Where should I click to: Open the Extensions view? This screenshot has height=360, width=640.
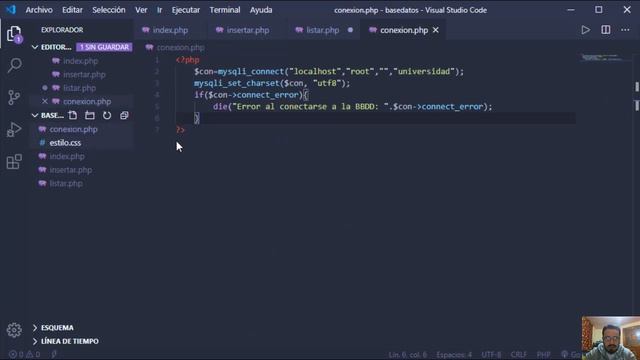click(x=14, y=162)
